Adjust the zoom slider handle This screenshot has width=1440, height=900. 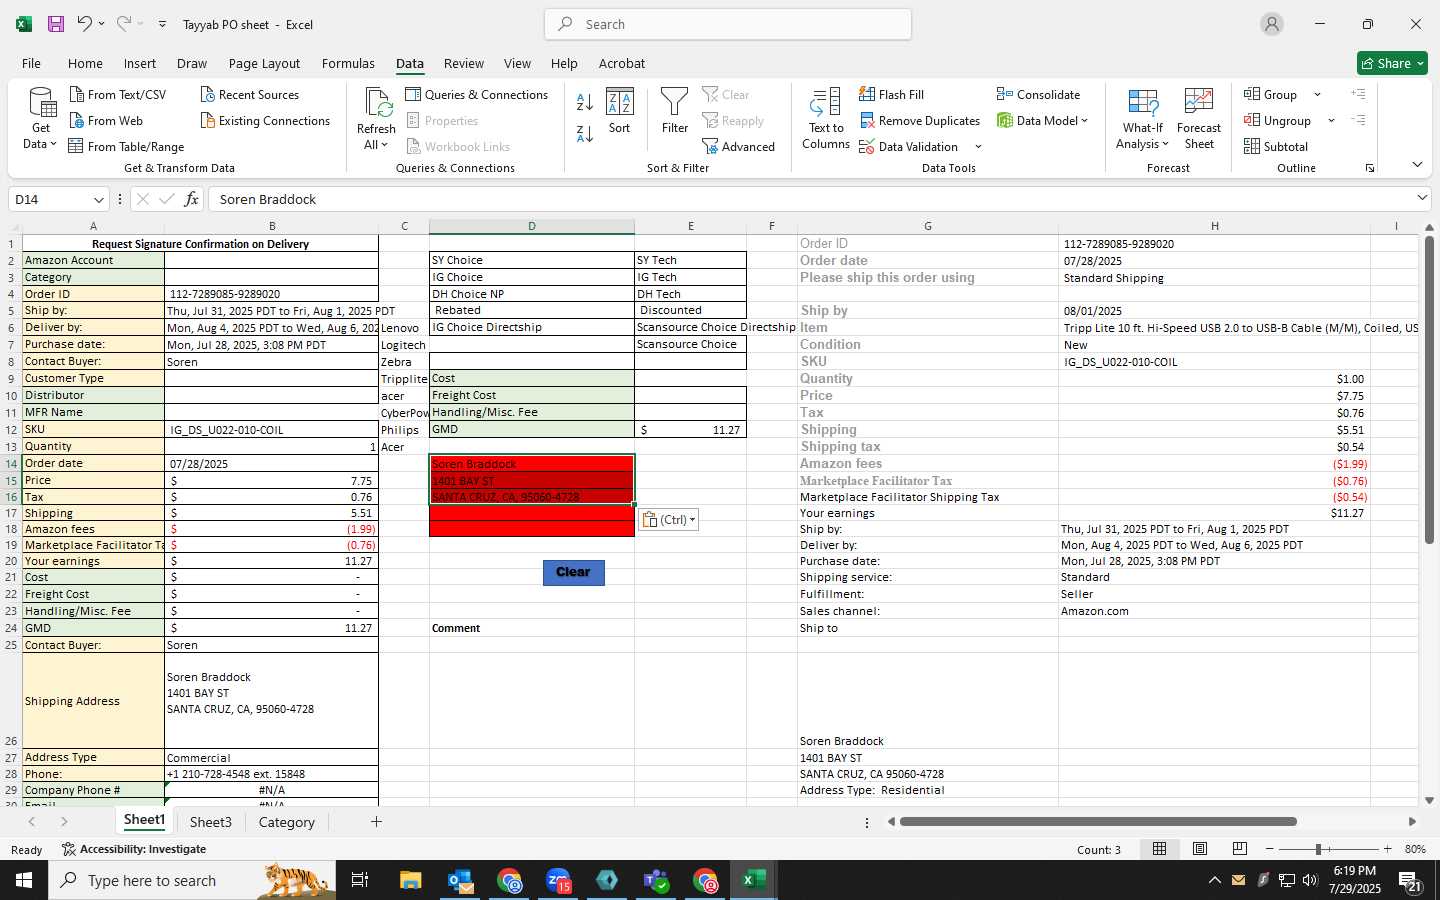tap(1319, 849)
